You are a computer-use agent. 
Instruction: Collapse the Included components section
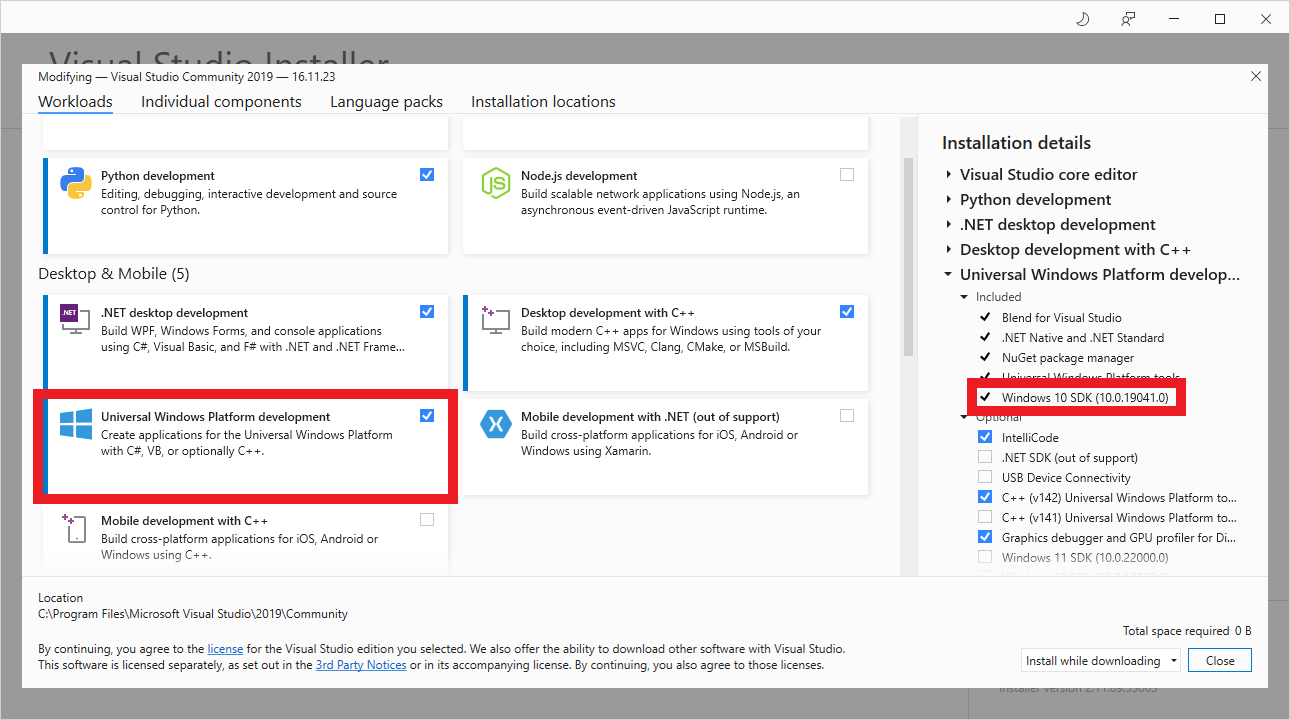click(964, 297)
